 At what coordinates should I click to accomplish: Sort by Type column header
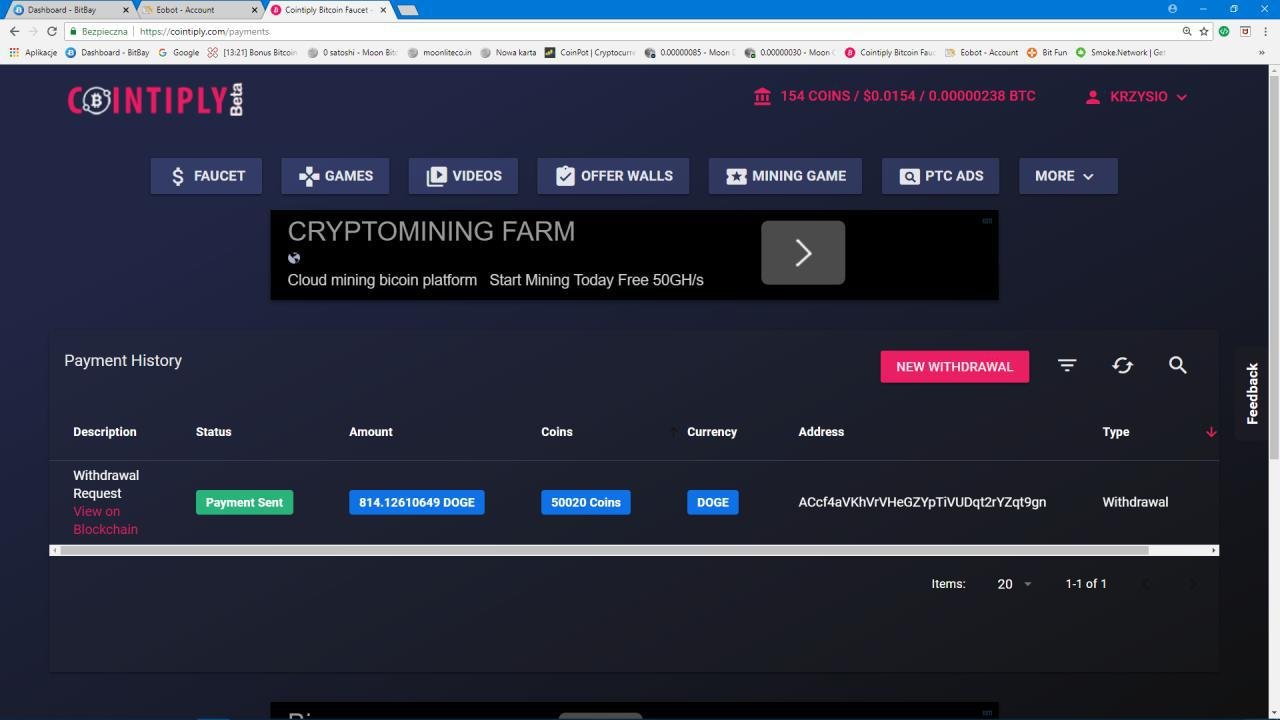1116,432
